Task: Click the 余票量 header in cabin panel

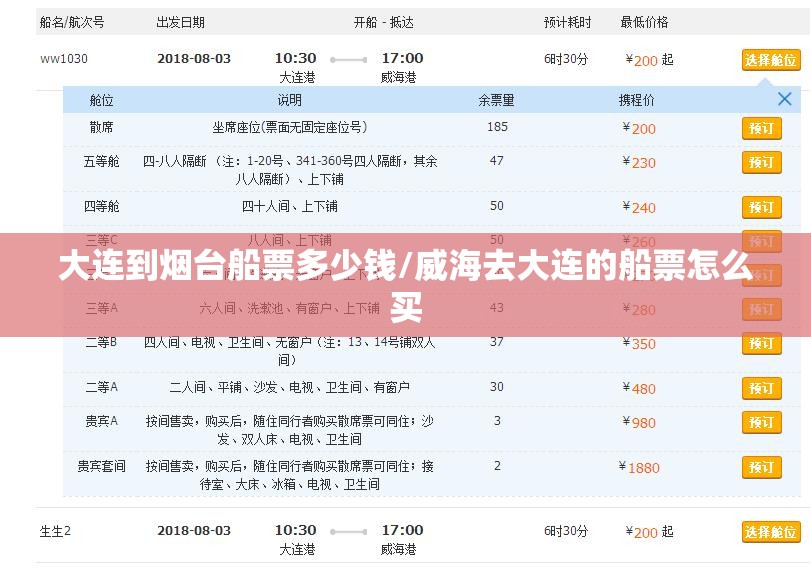Action: coord(496,100)
